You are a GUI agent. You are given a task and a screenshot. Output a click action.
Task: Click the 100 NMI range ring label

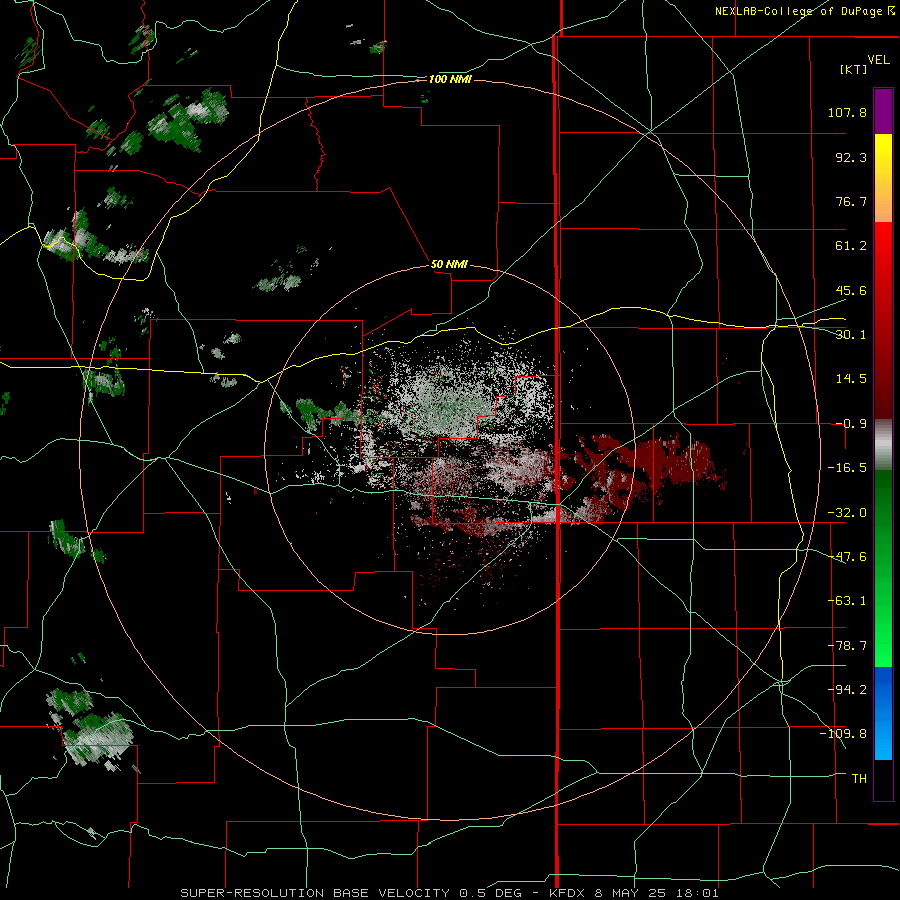450,79
